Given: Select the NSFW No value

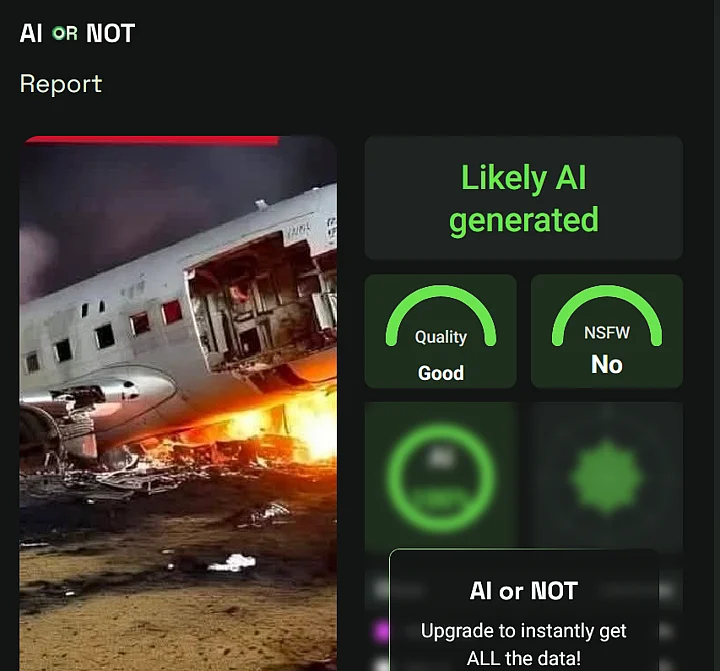Looking at the screenshot, I should coord(607,365).
